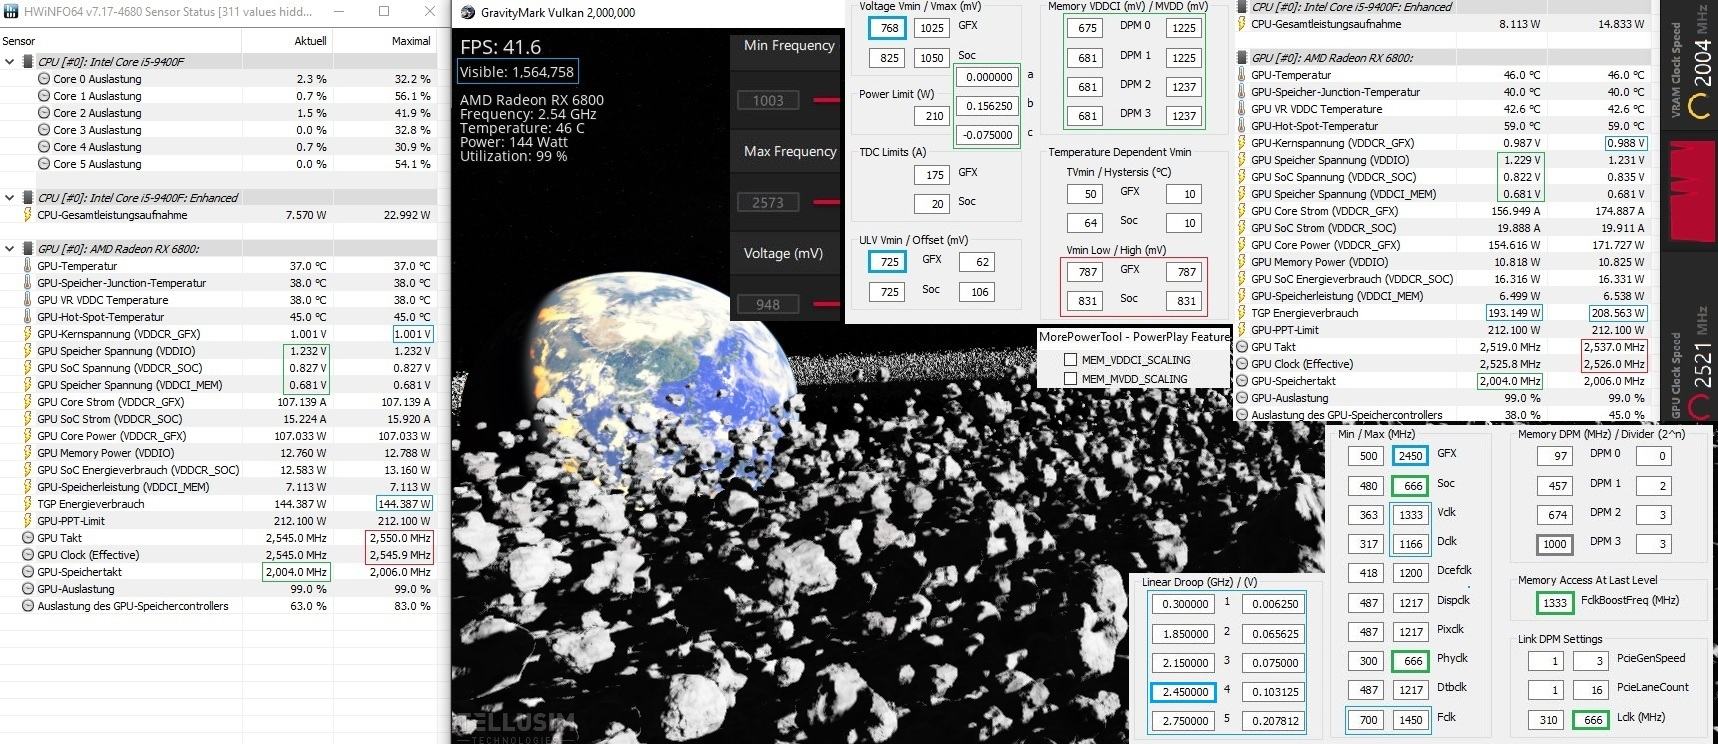Click the clock icon beside Core 5 Auslastung
This screenshot has width=1718, height=744.
click(x=44, y=164)
